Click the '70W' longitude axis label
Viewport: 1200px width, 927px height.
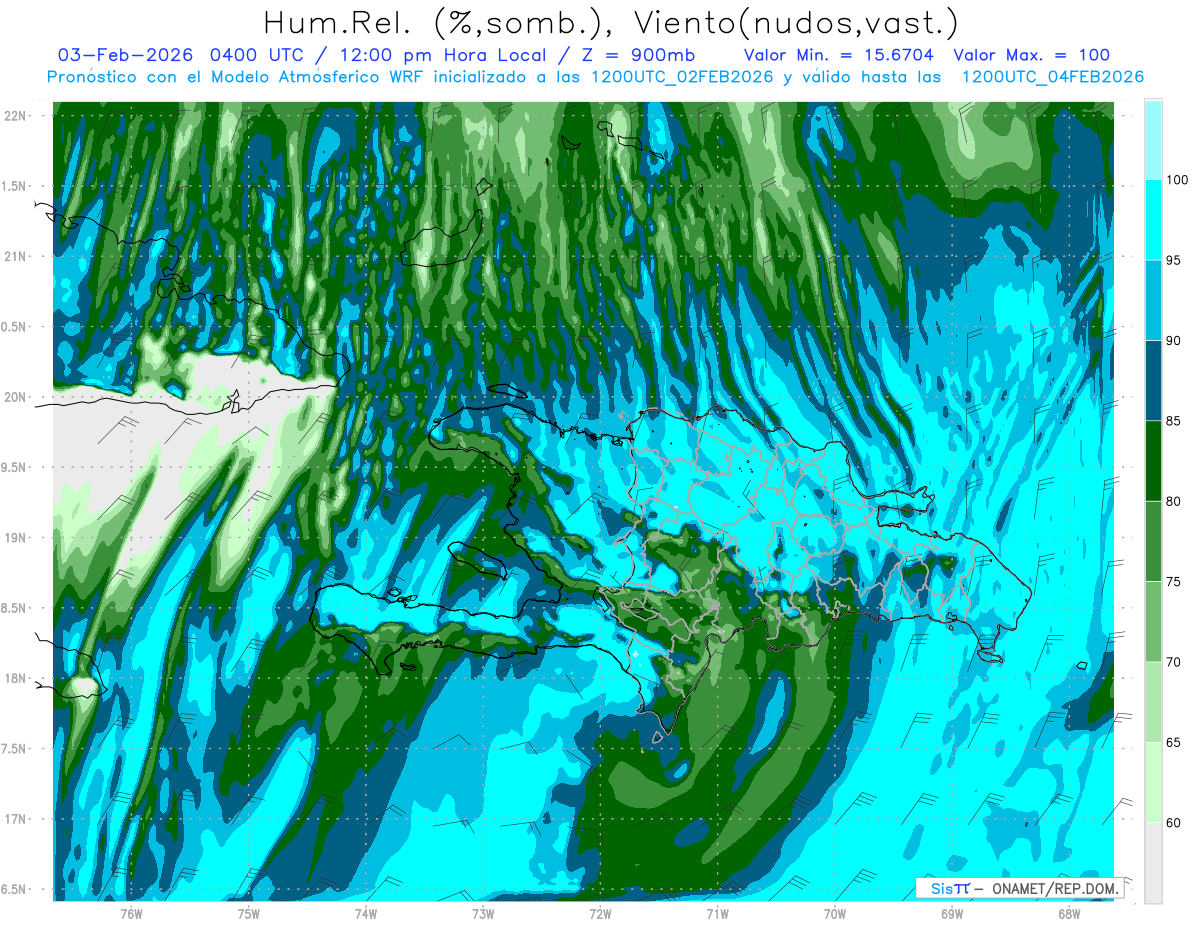click(x=834, y=913)
